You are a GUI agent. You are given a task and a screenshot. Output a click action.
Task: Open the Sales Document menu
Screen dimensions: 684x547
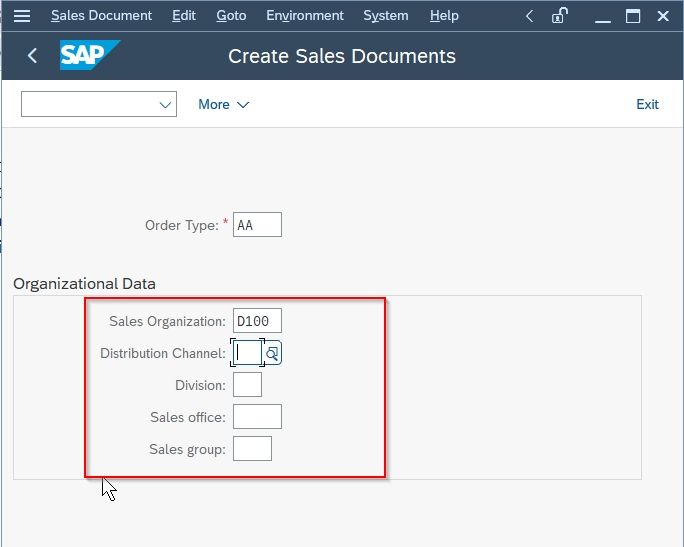pyautogui.click(x=101, y=16)
